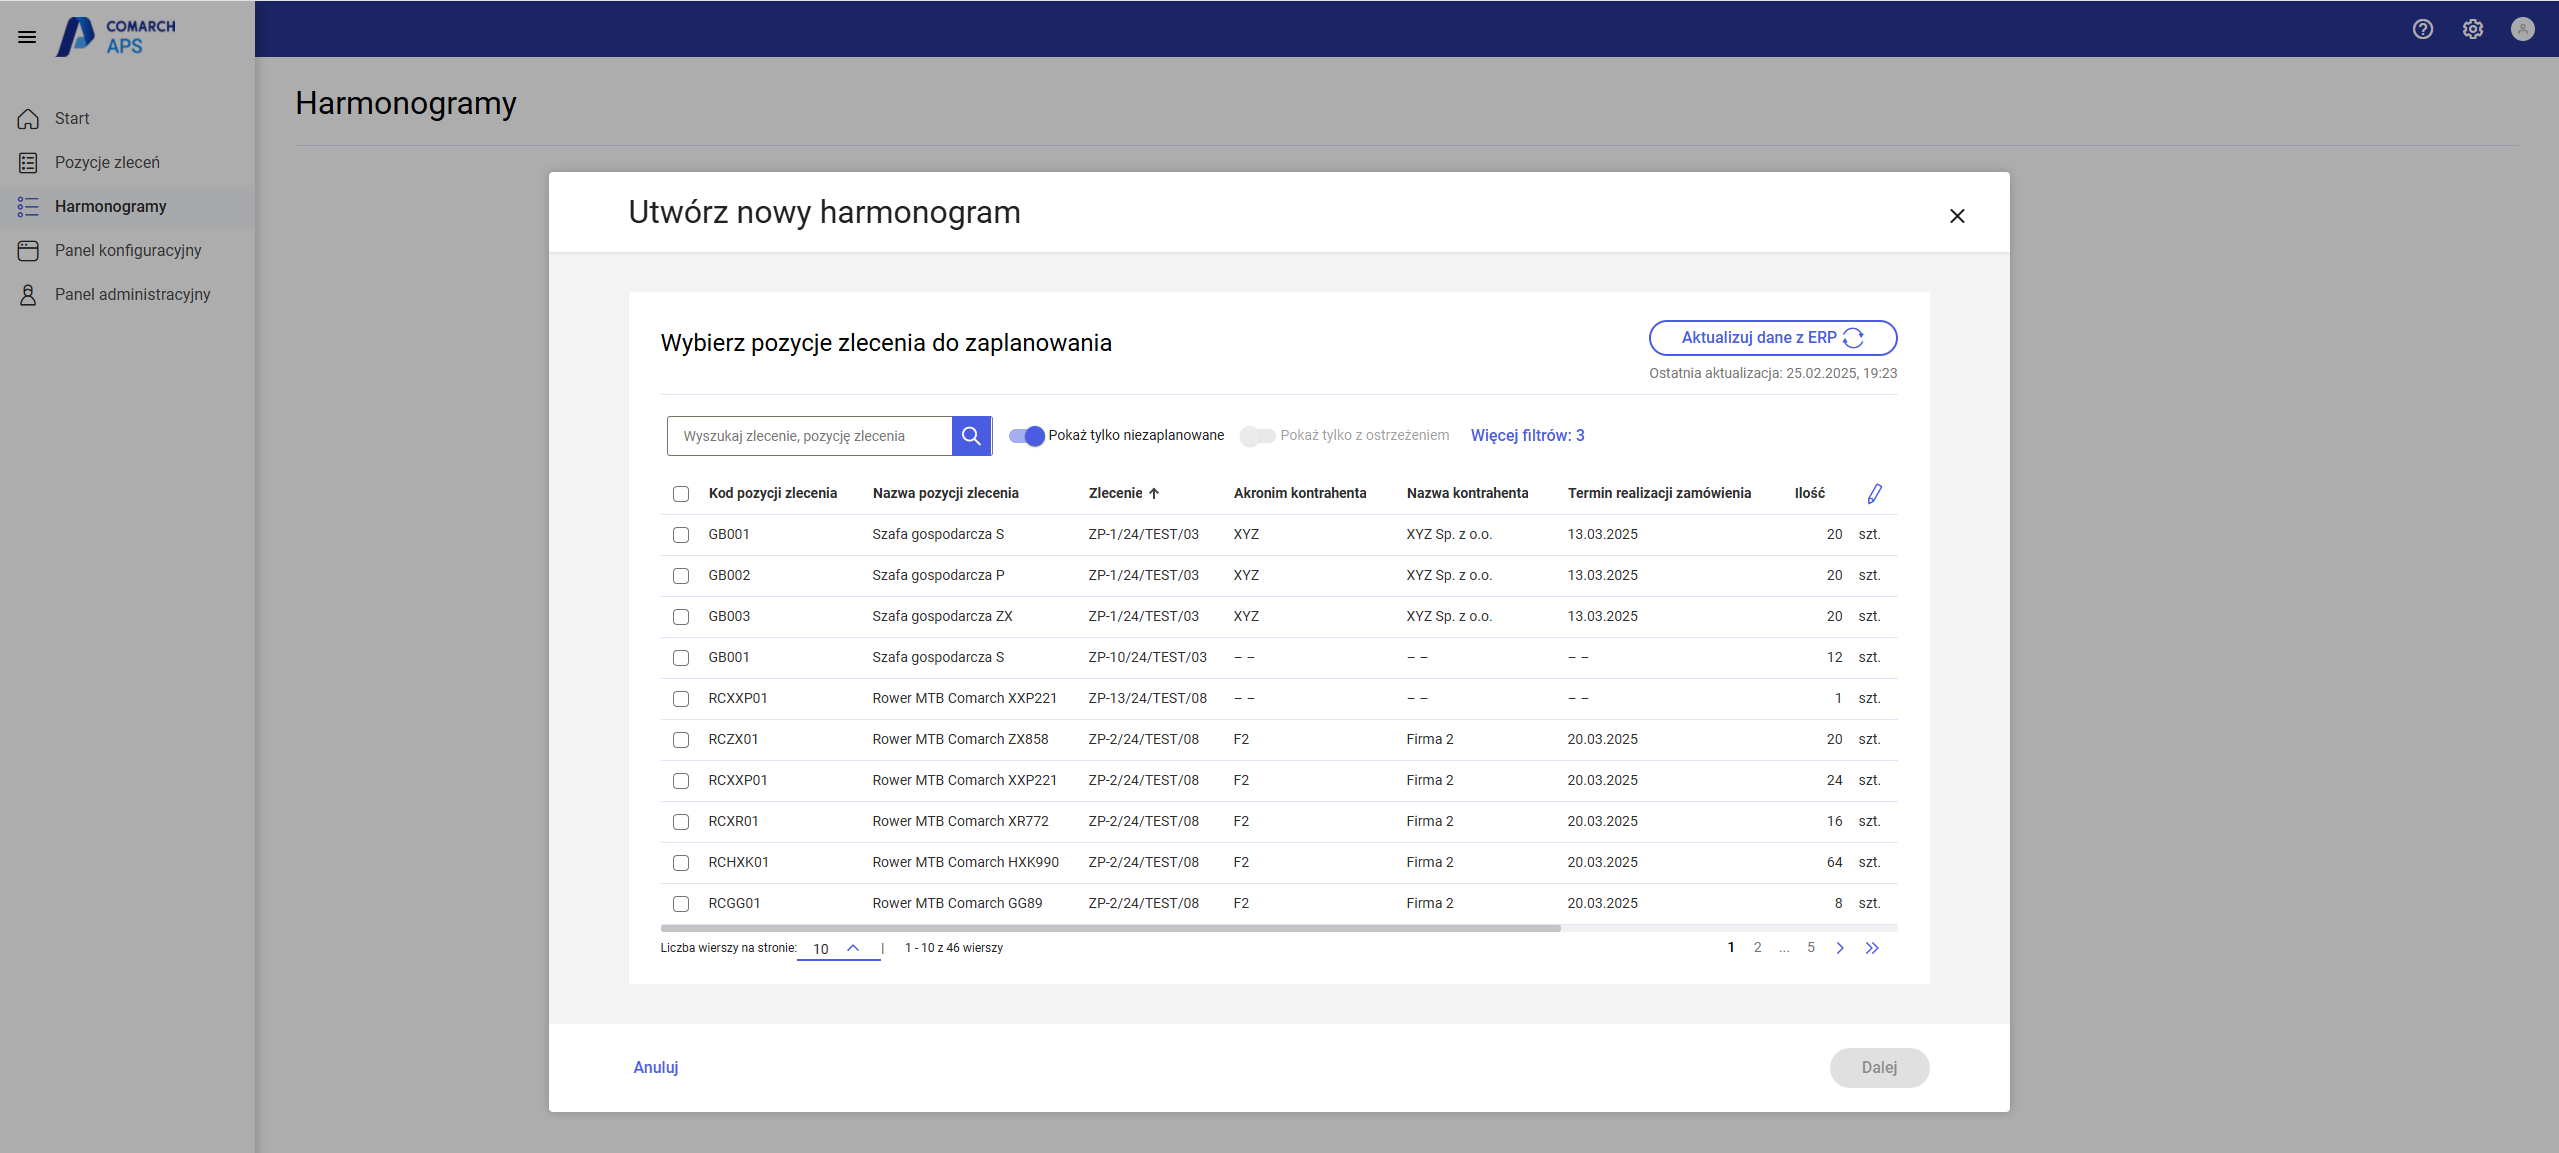Check the RCXR01 row checkbox
The image size is (2559, 1153).
[x=681, y=822]
